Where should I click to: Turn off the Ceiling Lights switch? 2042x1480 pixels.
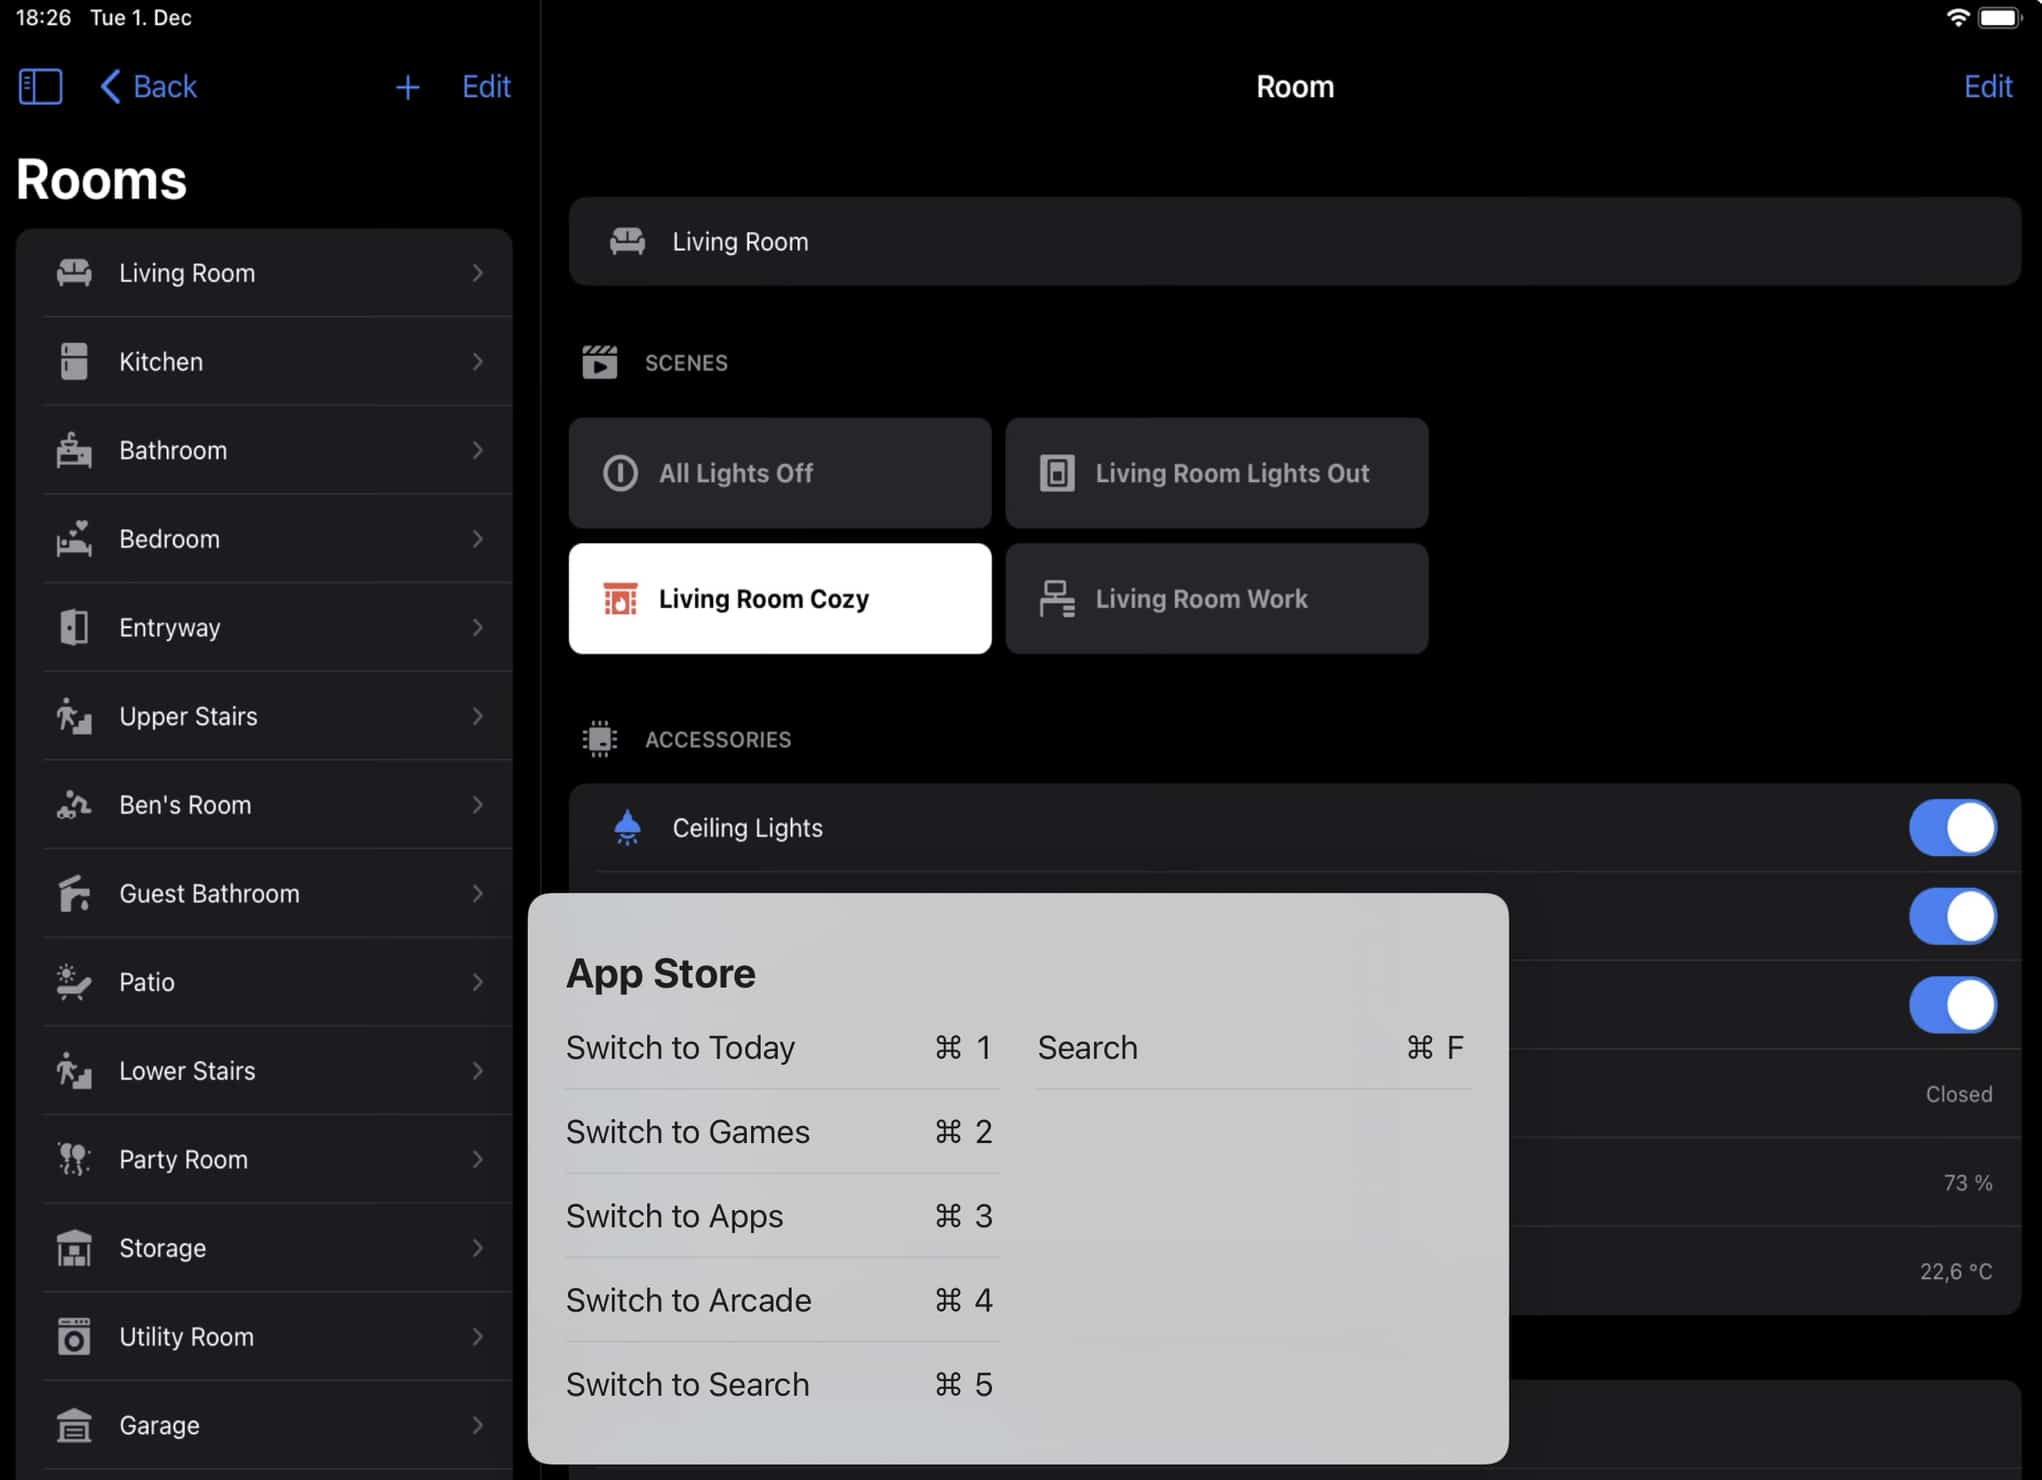pos(1952,828)
